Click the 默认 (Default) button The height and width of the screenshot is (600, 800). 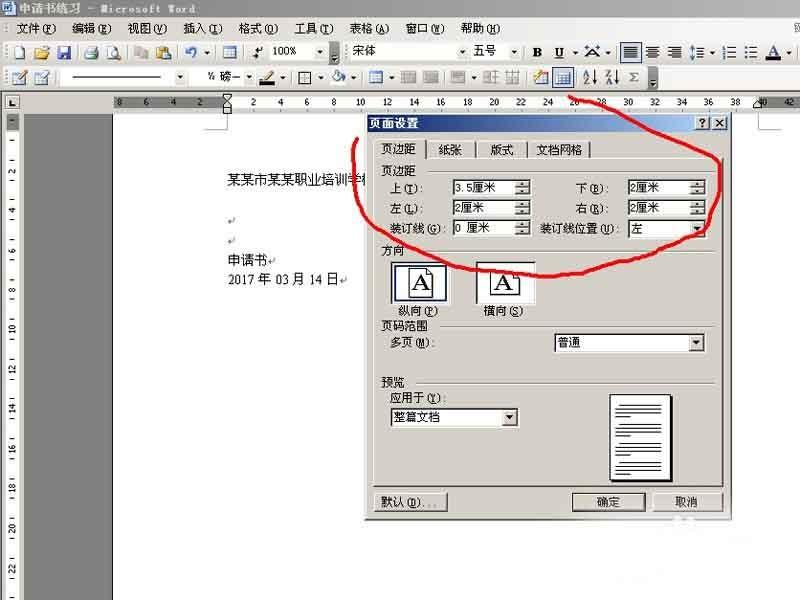point(408,501)
